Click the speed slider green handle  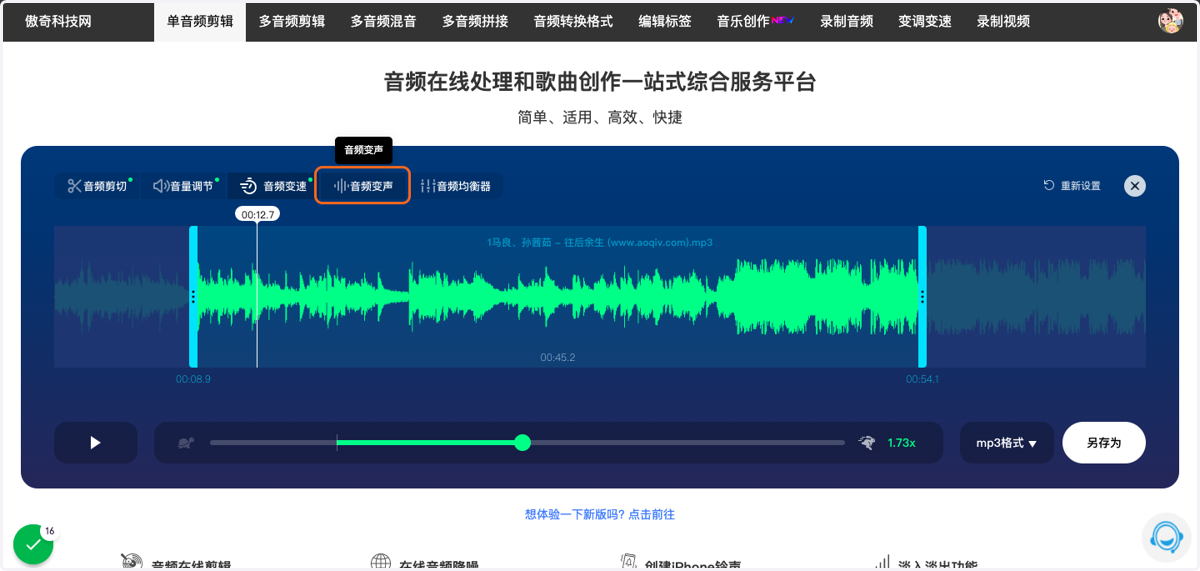point(522,442)
